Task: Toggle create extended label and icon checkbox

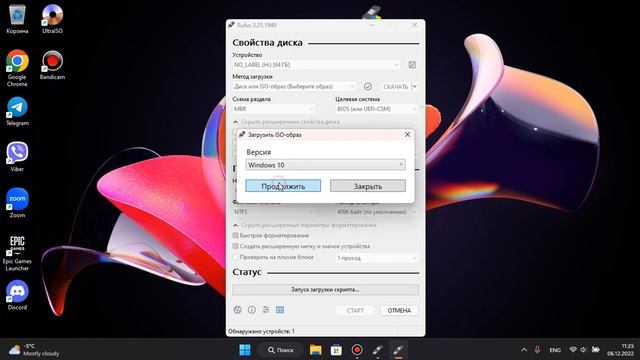Action: tap(236, 246)
